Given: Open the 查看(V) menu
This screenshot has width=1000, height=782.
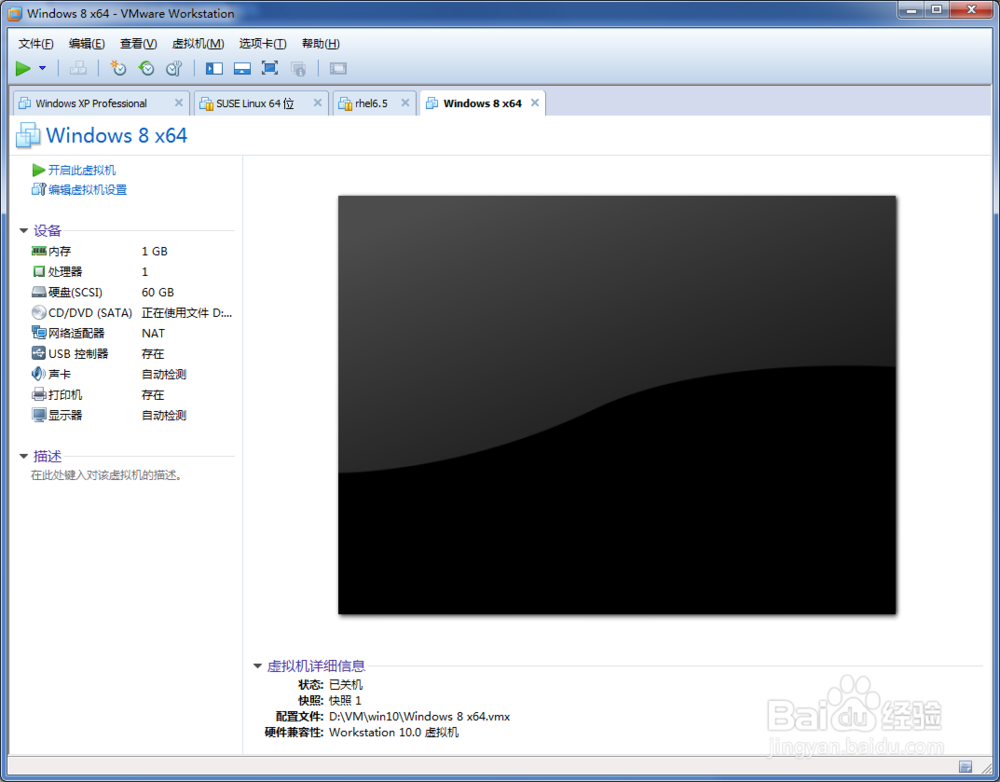Looking at the screenshot, I should point(138,43).
